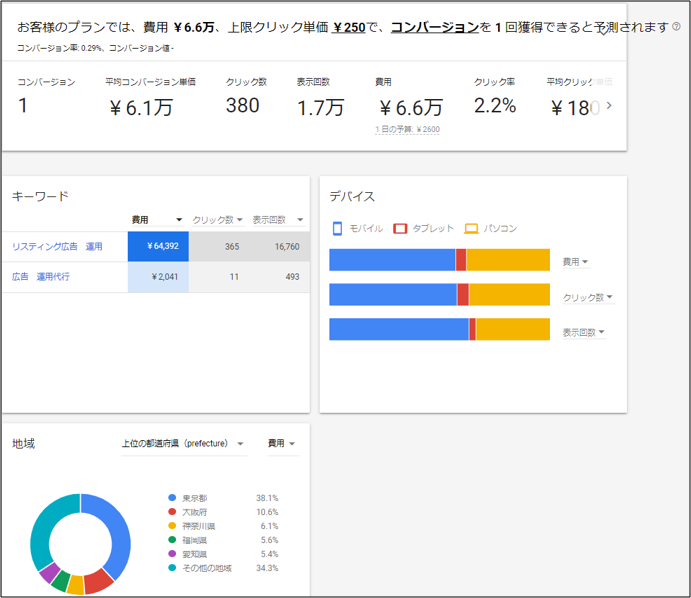691x598 pixels.
Task: Expand the device 表示回数 metric dropdown
Action: click(584, 332)
